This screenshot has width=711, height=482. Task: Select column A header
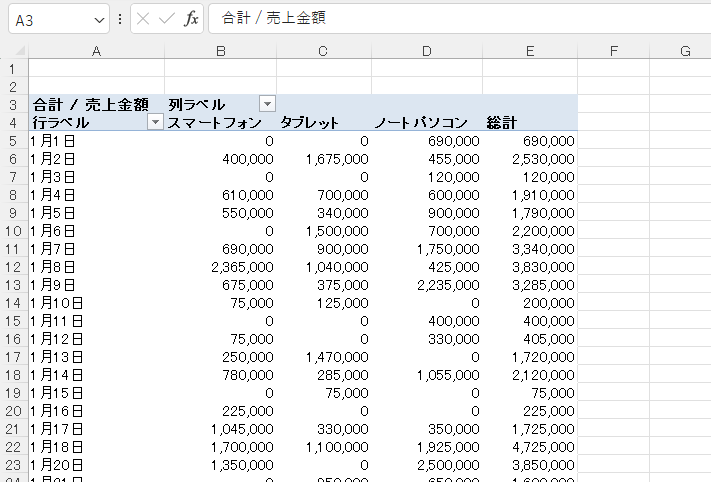(96, 51)
